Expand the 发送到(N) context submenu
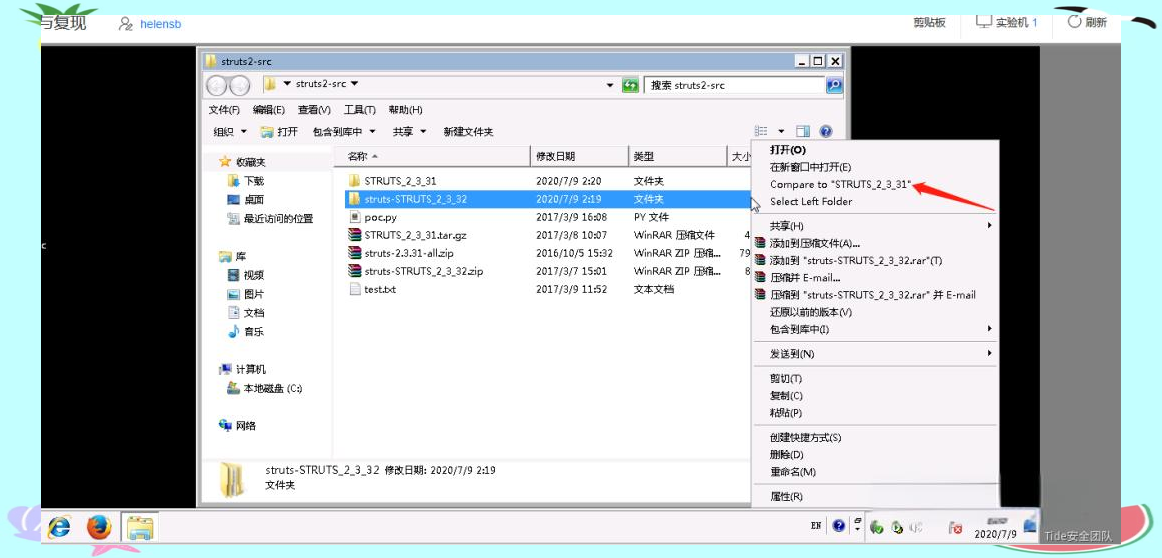Screen dimensions: 1162x558 (989, 353)
